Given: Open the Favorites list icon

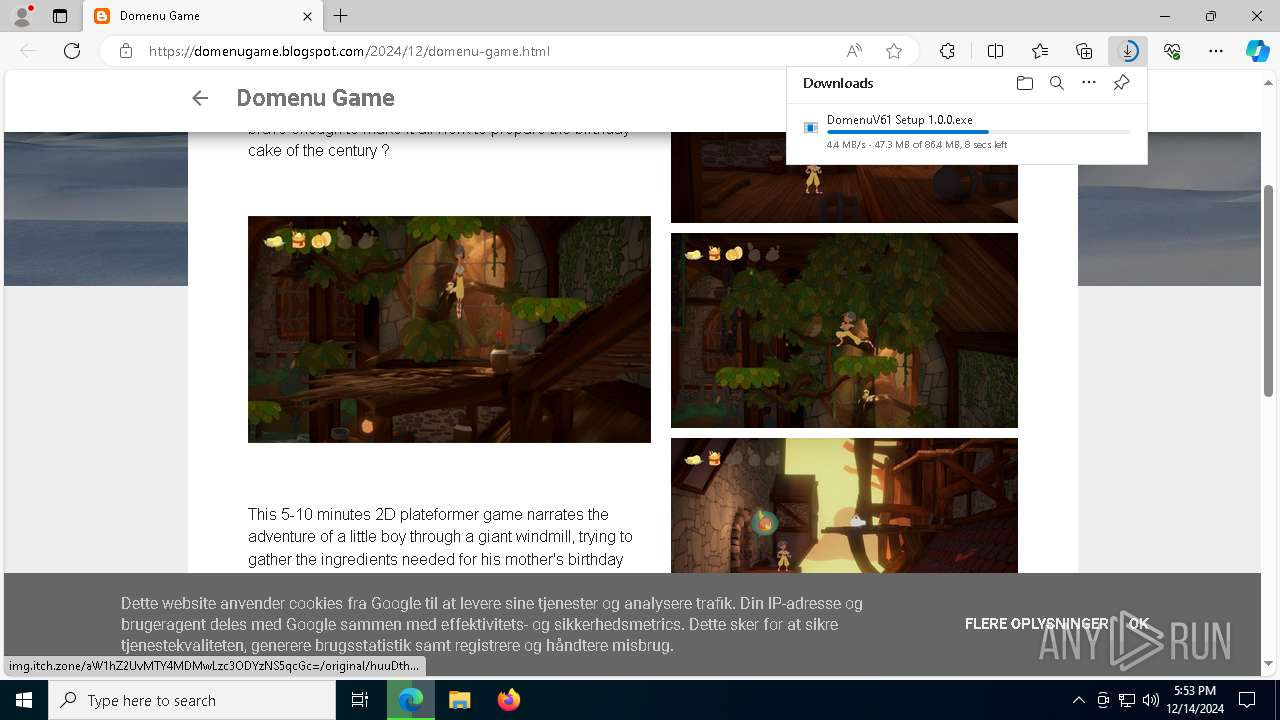Looking at the screenshot, I should pos(1040,51).
